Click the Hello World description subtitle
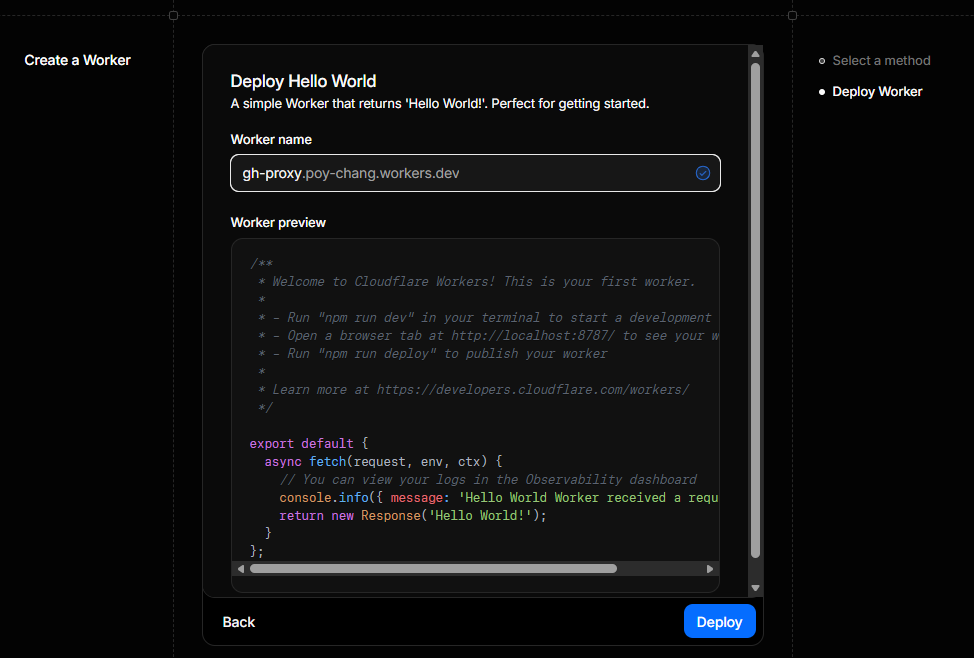 pos(440,104)
